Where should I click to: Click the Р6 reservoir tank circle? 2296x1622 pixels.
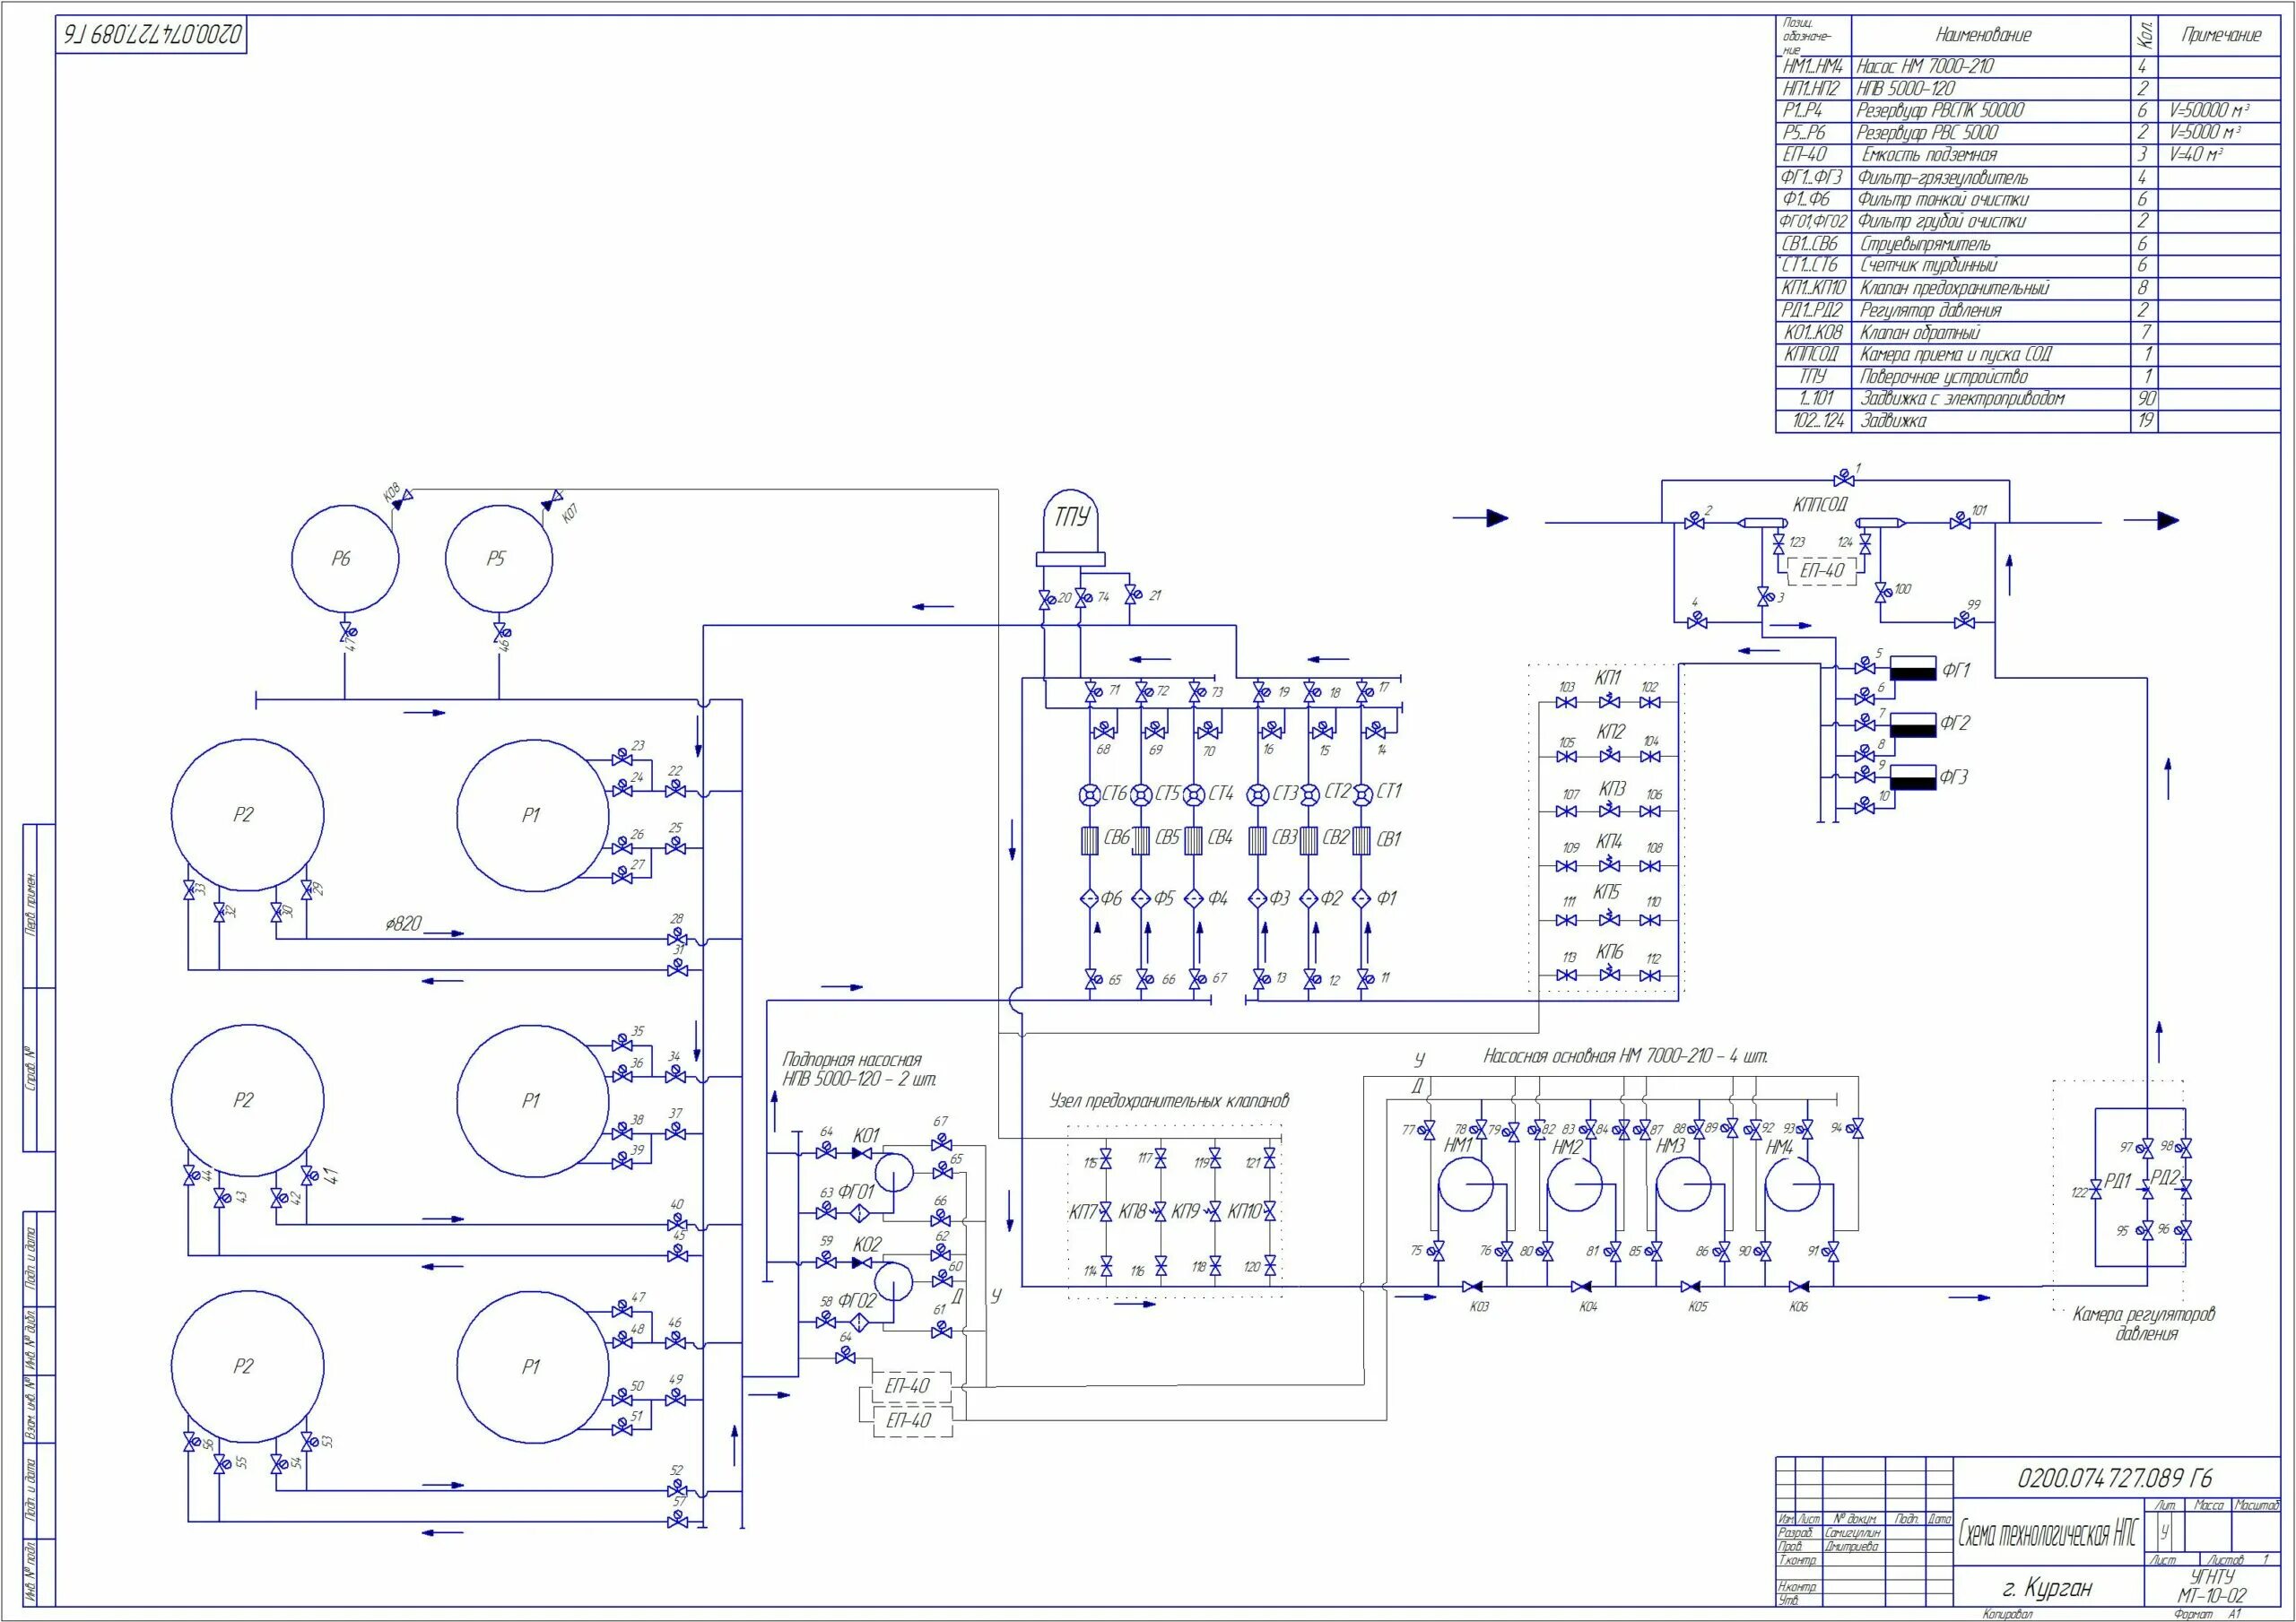pyautogui.click(x=344, y=558)
